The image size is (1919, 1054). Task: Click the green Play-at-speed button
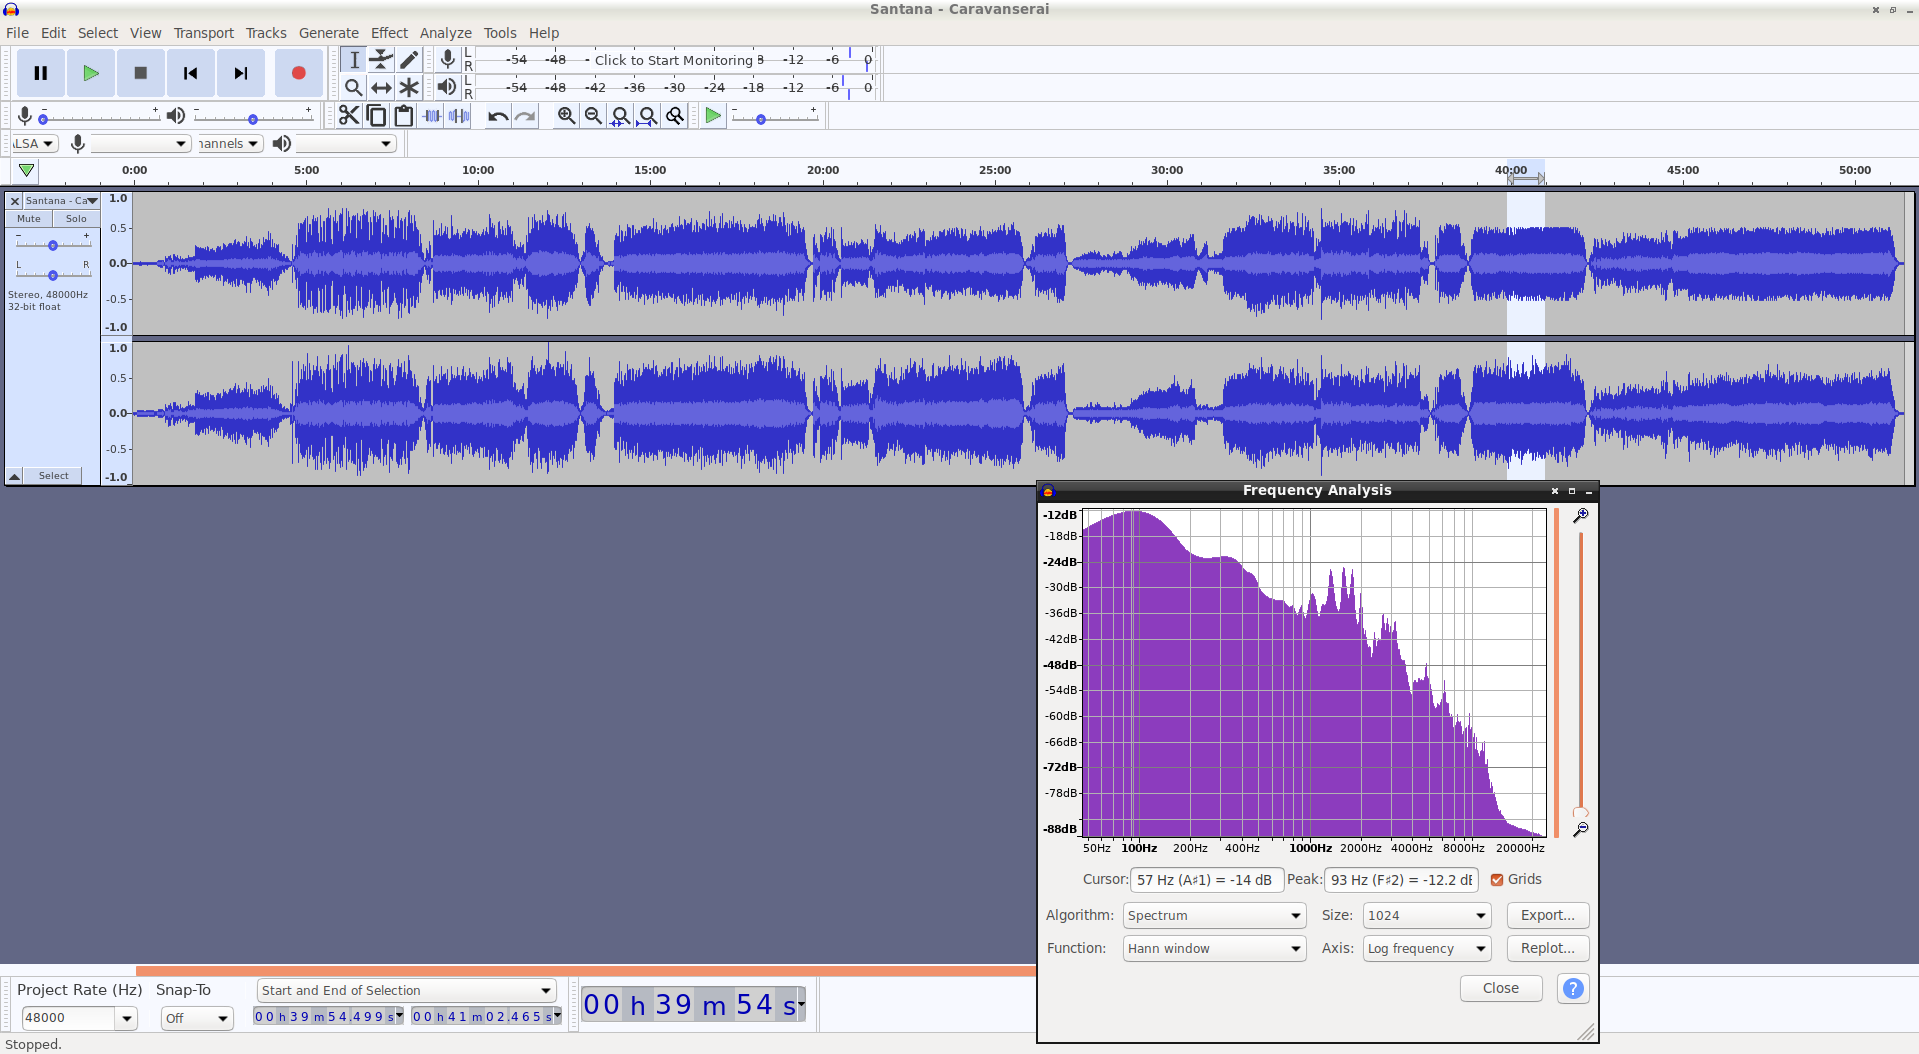click(x=713, y=116)
